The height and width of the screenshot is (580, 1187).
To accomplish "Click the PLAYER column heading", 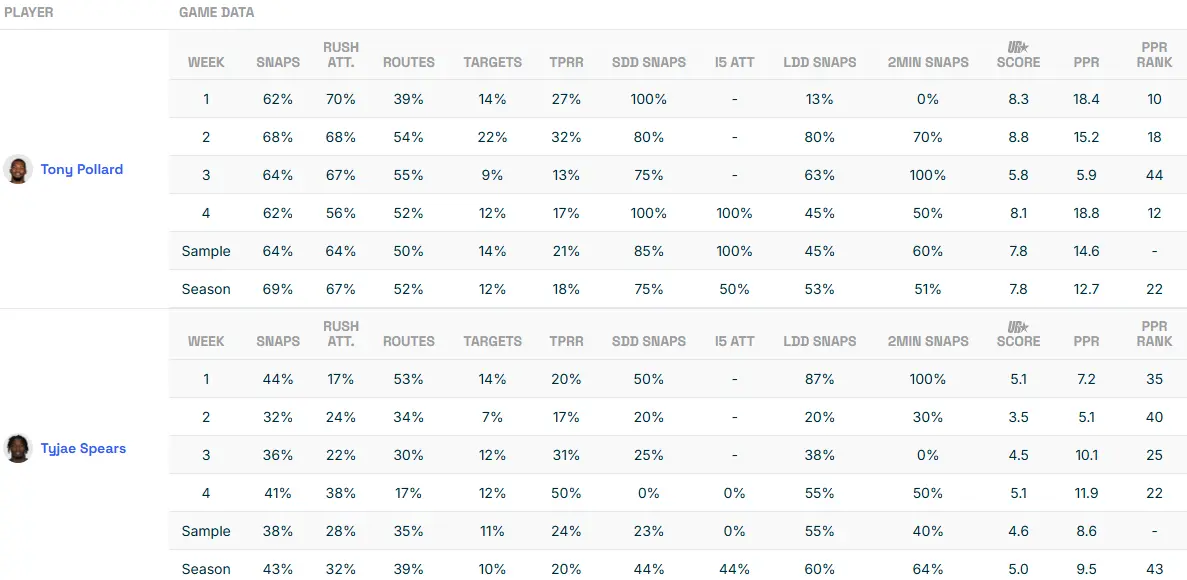I will pyautogui.click(x=29, y=13).
